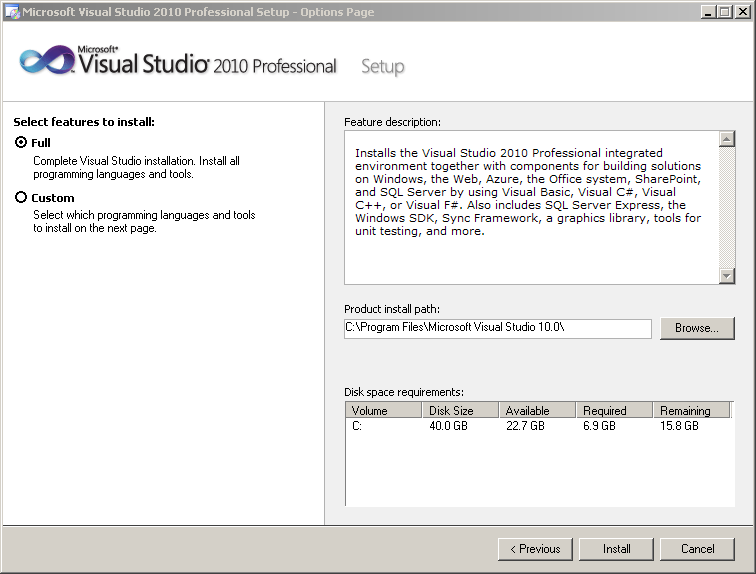Click the Disk Size column header
The height and width of the screenshot is (574, 756).
point(460,410)
